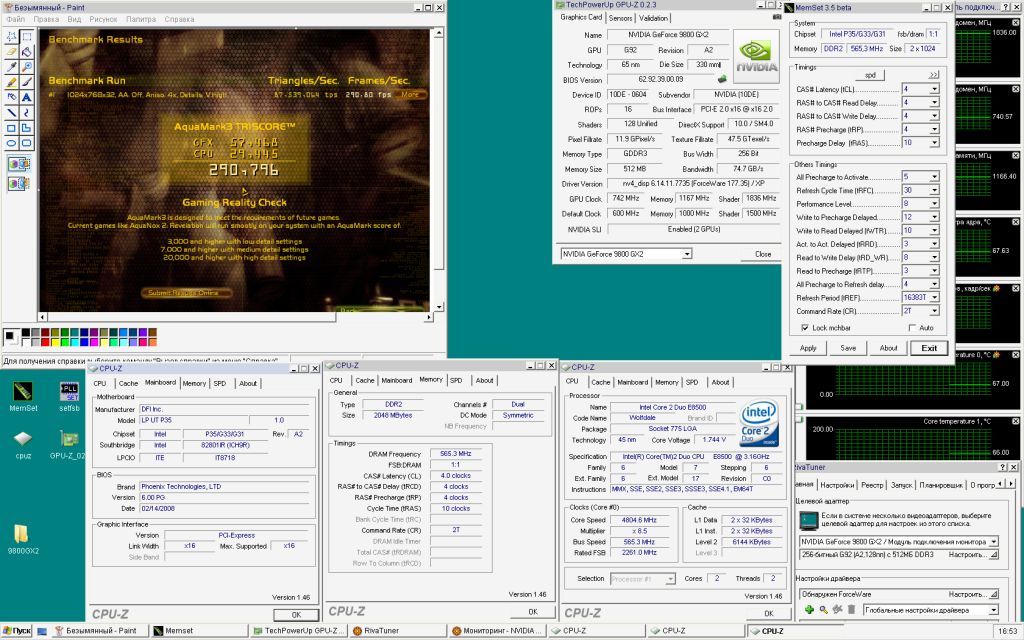Click the Save button in MemSet
1024x640 pixels.
point(848,348)
